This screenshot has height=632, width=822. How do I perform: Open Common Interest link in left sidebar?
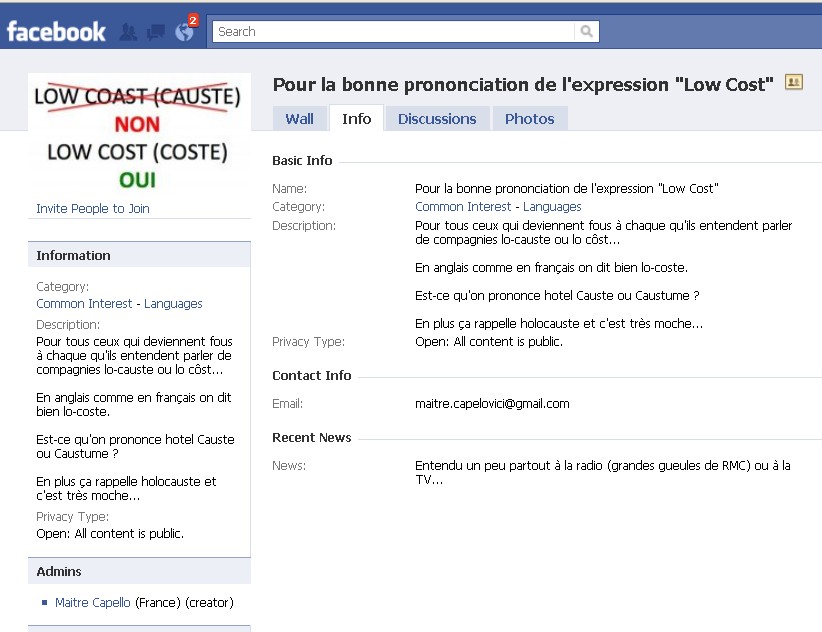pyautogui.click(x=85, y=303)
